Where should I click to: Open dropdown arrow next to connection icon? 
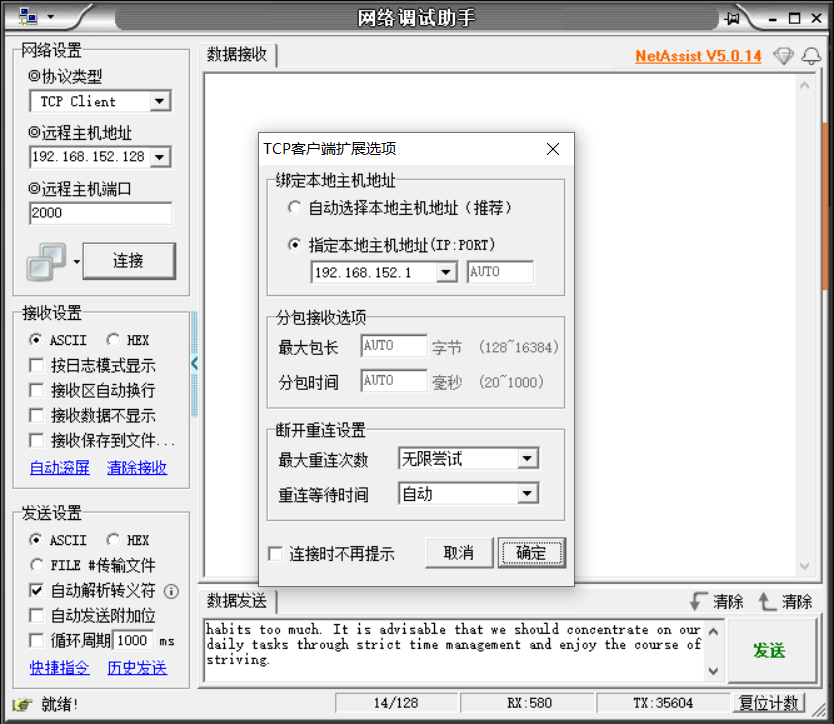click(77, 262)
